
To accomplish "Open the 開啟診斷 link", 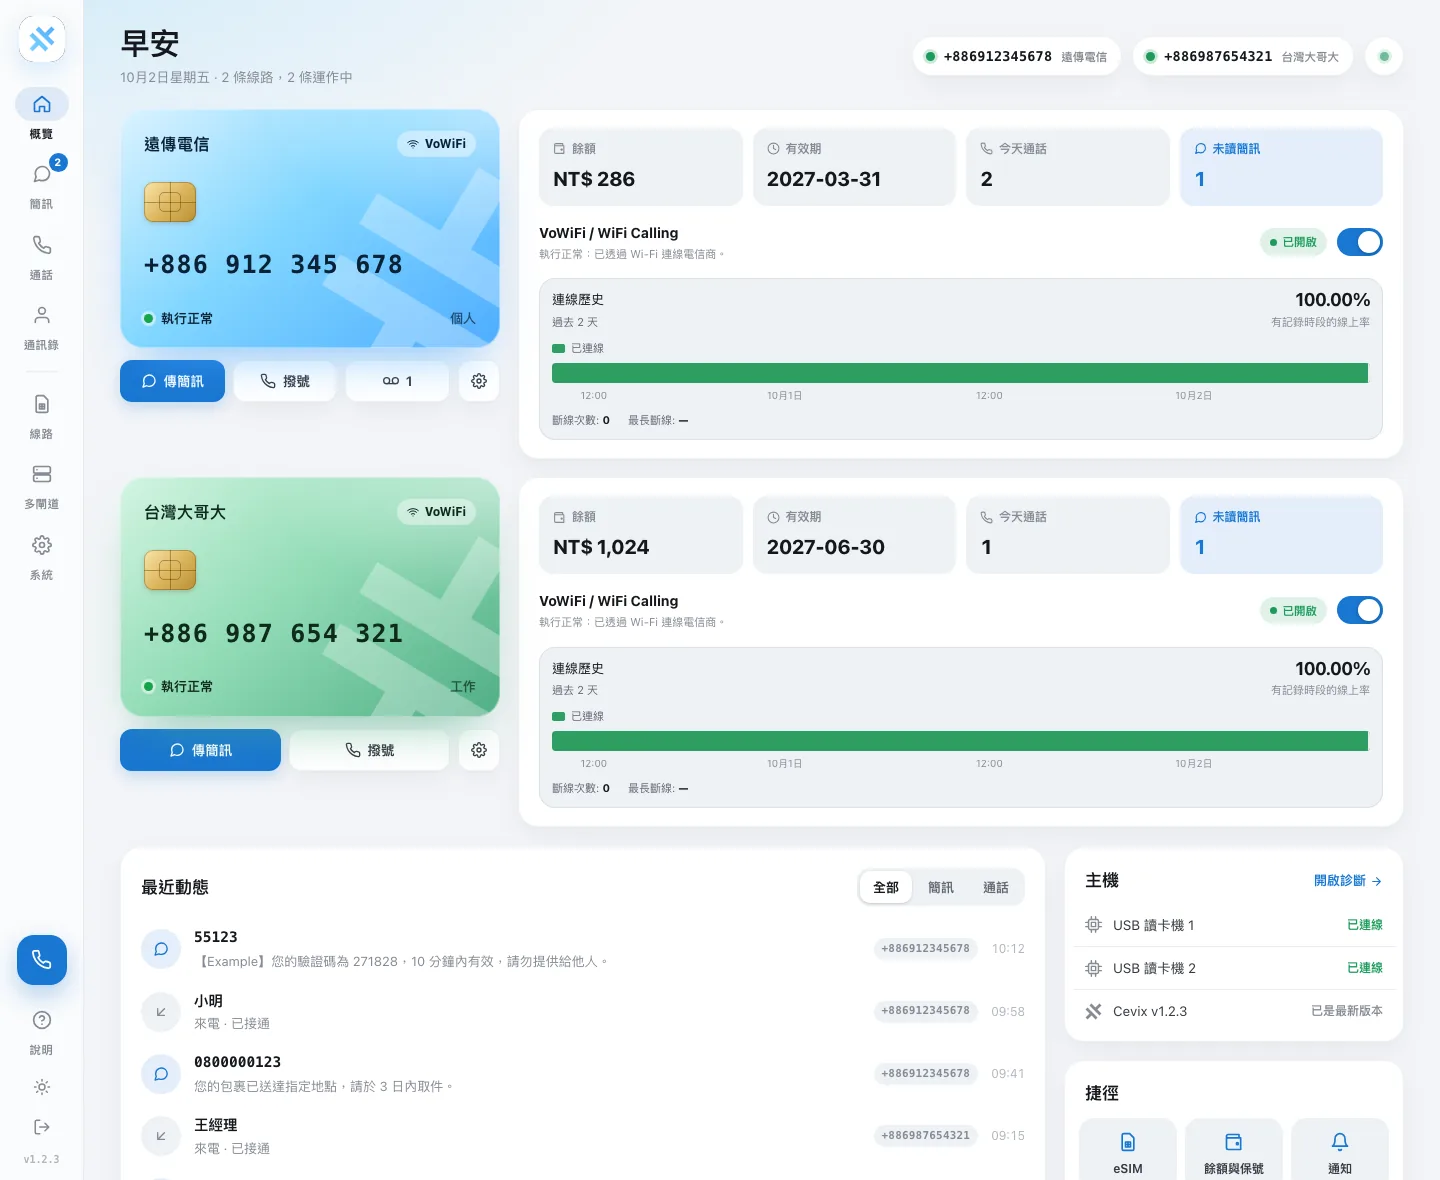I will (x=1348, y=881).
